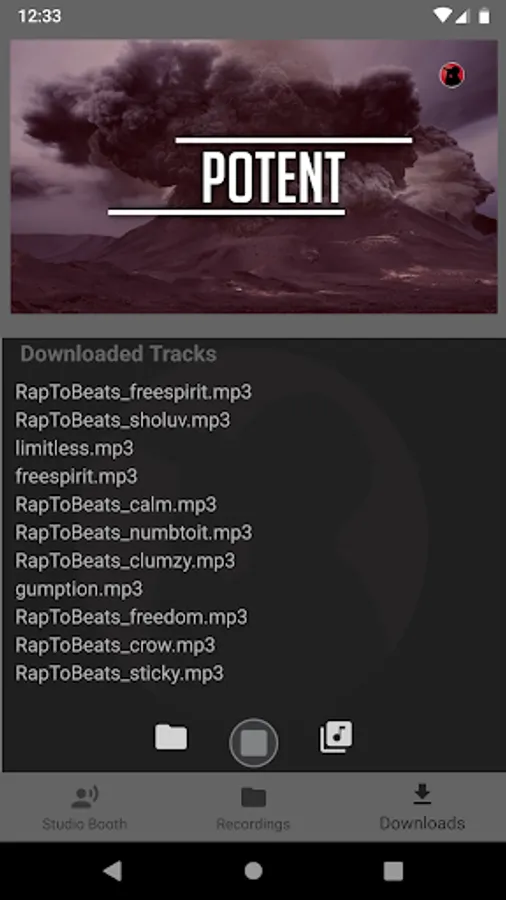Select RapToBeats_crow.mp3 track
The image size is (506, 900).
[x=115, y=645]
